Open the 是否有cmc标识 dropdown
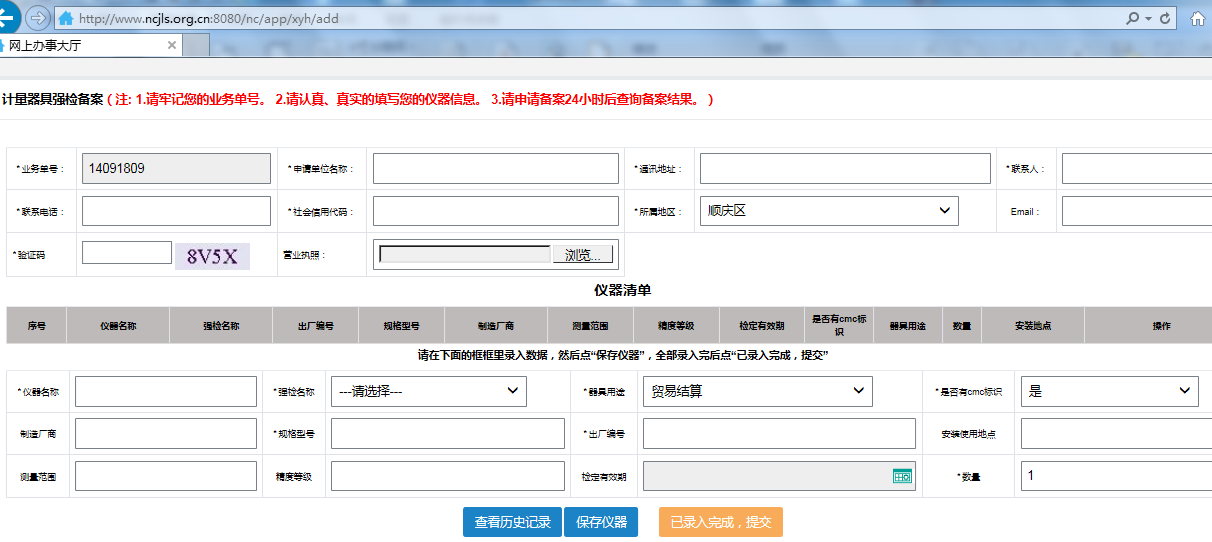The height and width of the screenshot is (542, 1212). tap(1110, 391)
